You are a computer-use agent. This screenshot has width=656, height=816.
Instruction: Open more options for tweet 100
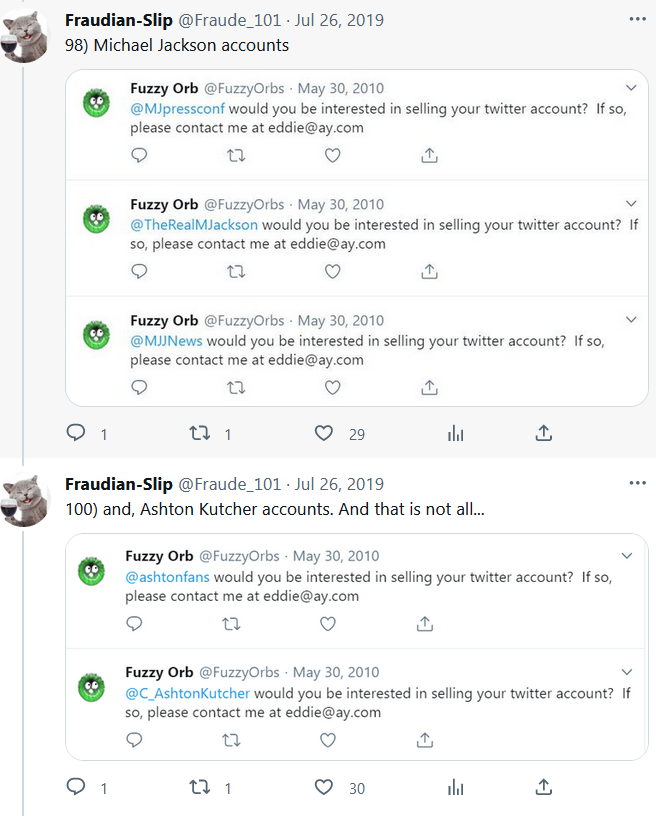pos(637,484)
